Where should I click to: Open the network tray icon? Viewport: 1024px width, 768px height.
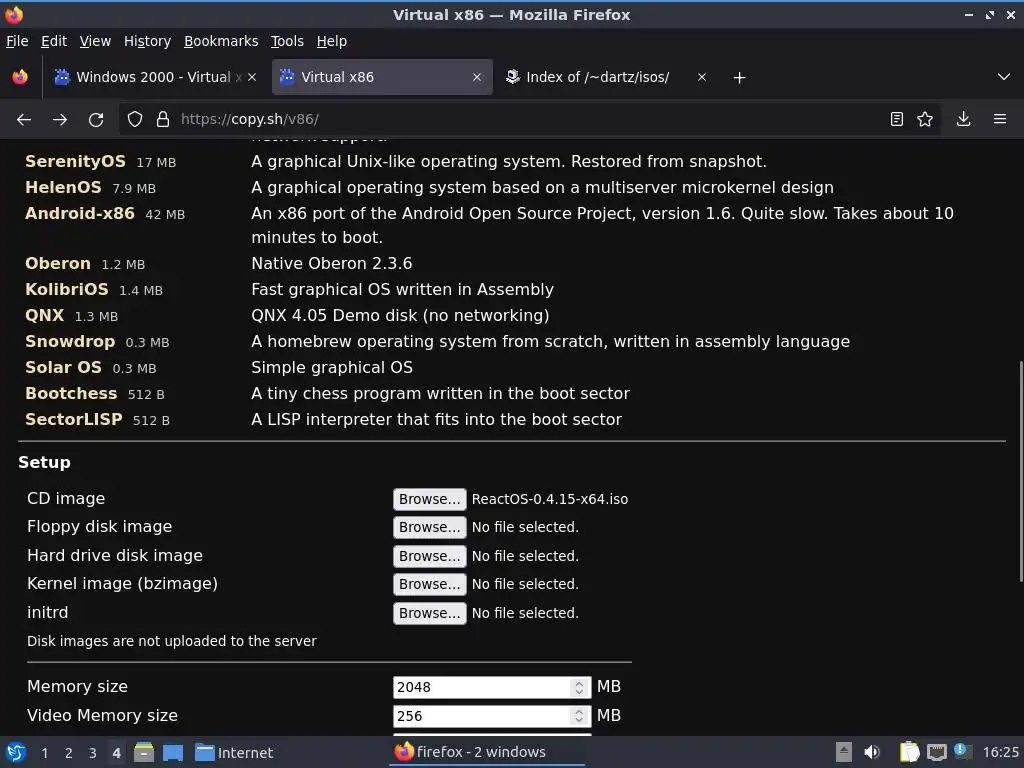(x=936, y=752)
